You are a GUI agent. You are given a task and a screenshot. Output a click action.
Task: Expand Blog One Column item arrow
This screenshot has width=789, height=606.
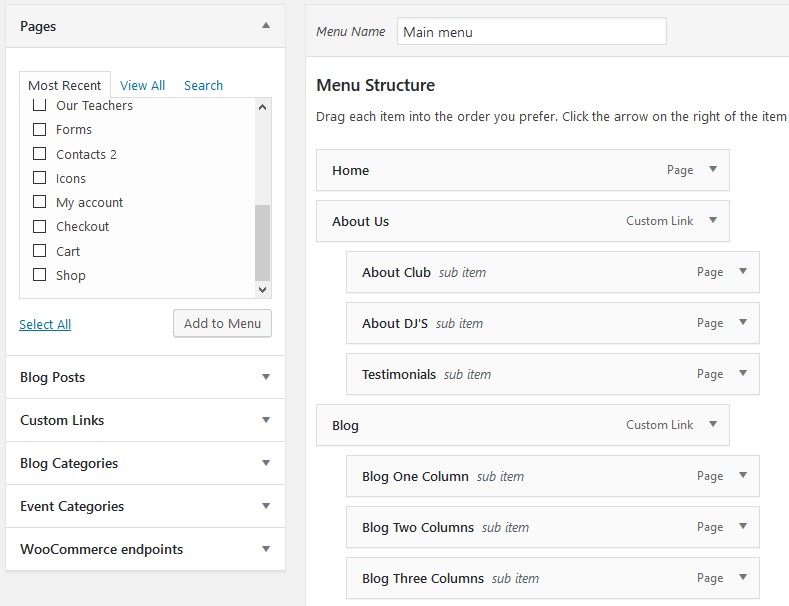pos(743,476)
